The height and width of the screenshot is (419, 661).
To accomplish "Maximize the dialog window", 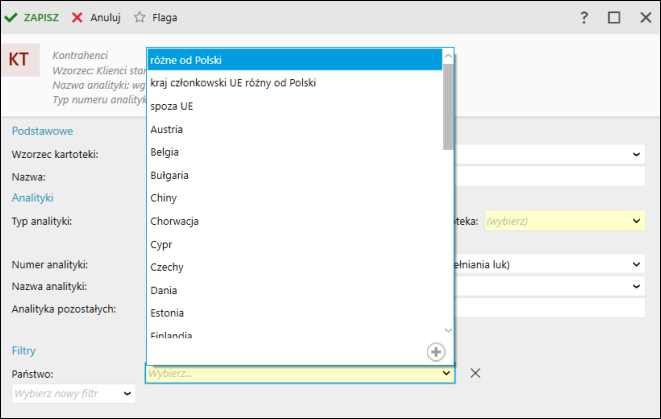I will coord(614,17).
